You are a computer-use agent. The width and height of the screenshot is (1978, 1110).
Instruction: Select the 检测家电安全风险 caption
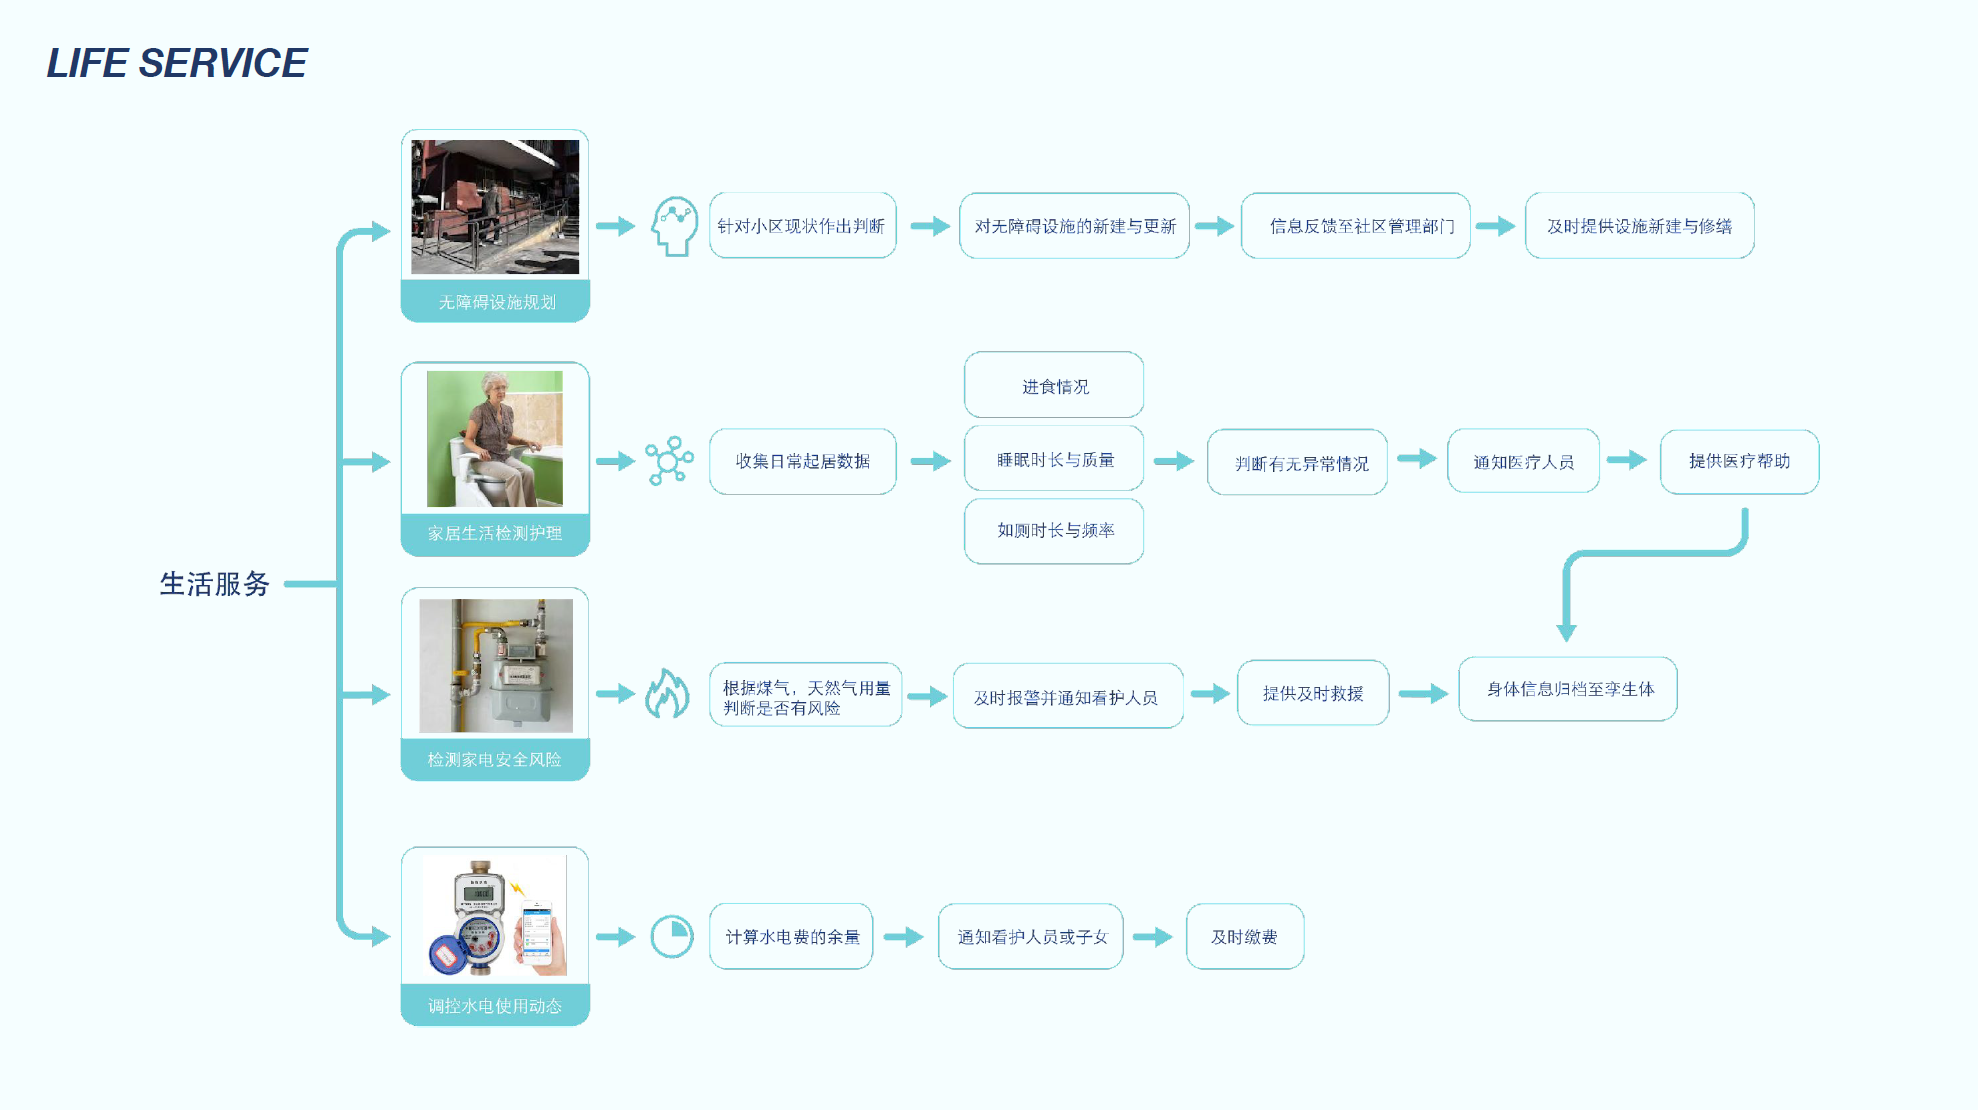(x=495, y=760)
